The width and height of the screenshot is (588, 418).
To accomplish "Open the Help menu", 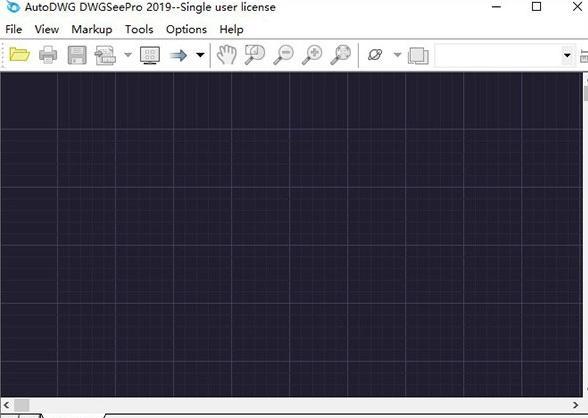I will pyautogui.click(x=231, y=29).
